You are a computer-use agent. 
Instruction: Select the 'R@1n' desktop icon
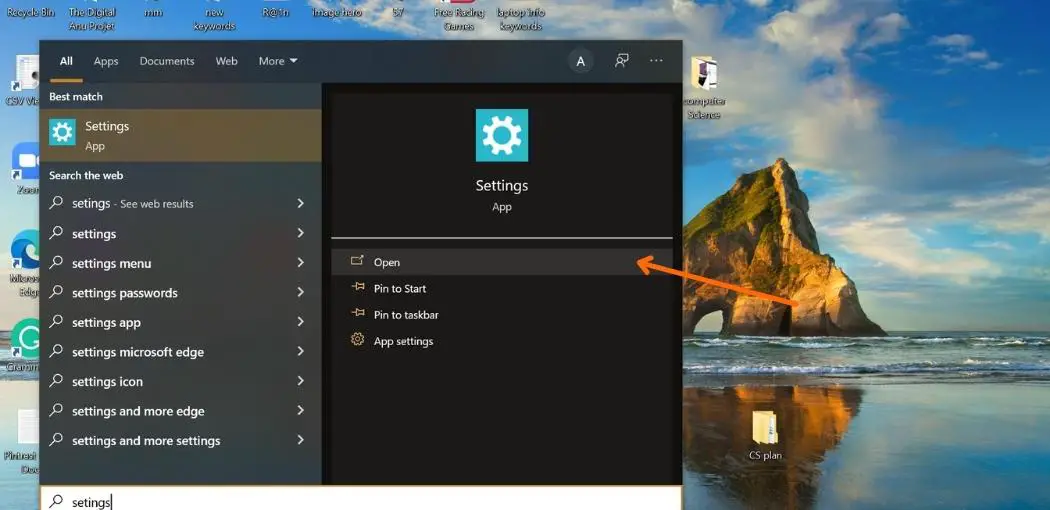click(x=275, y=11)
